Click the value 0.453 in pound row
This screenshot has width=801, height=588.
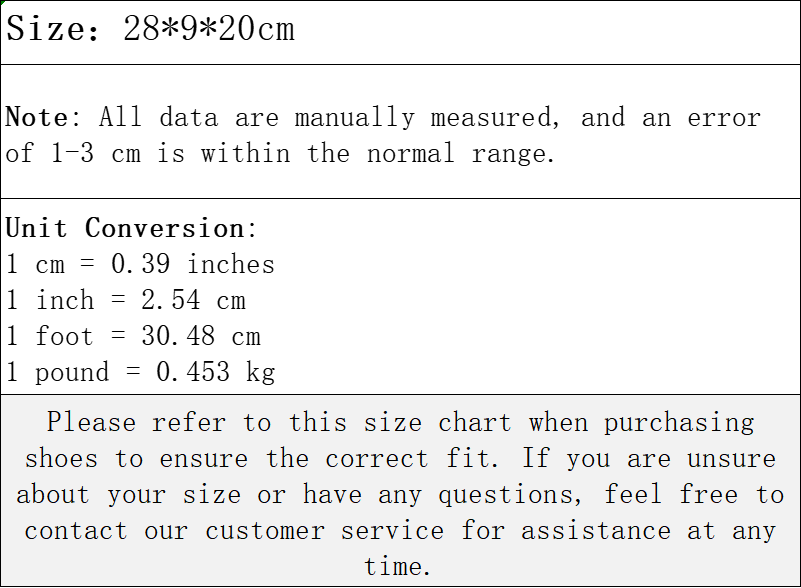pyautogui.click(x=193, y=372)
